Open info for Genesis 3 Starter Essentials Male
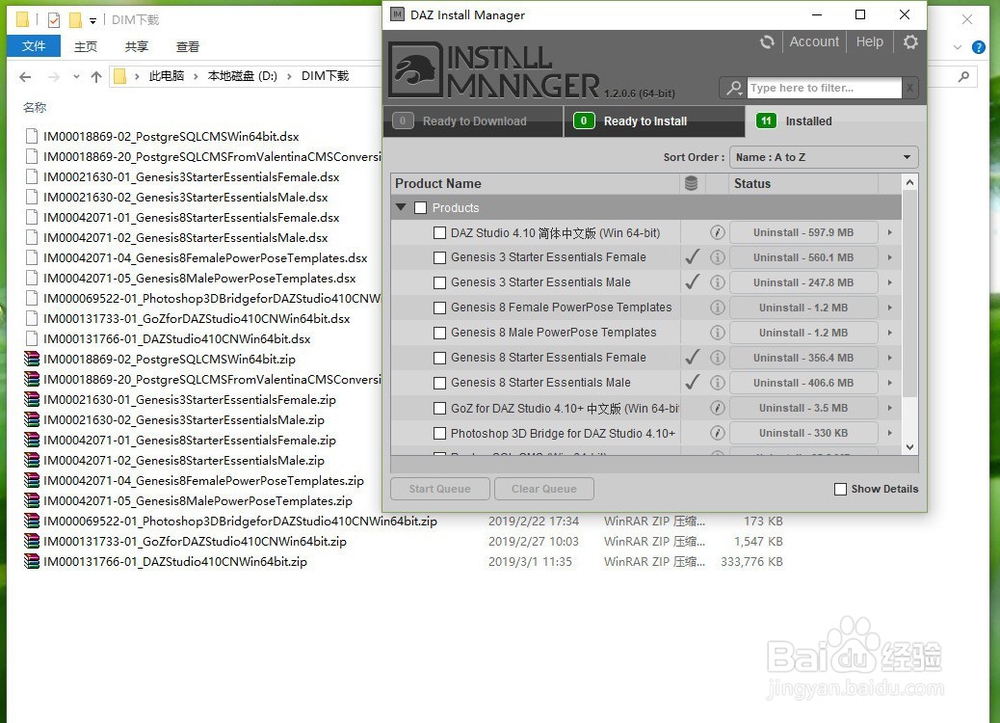1000x723 pixels. point(717,282)
